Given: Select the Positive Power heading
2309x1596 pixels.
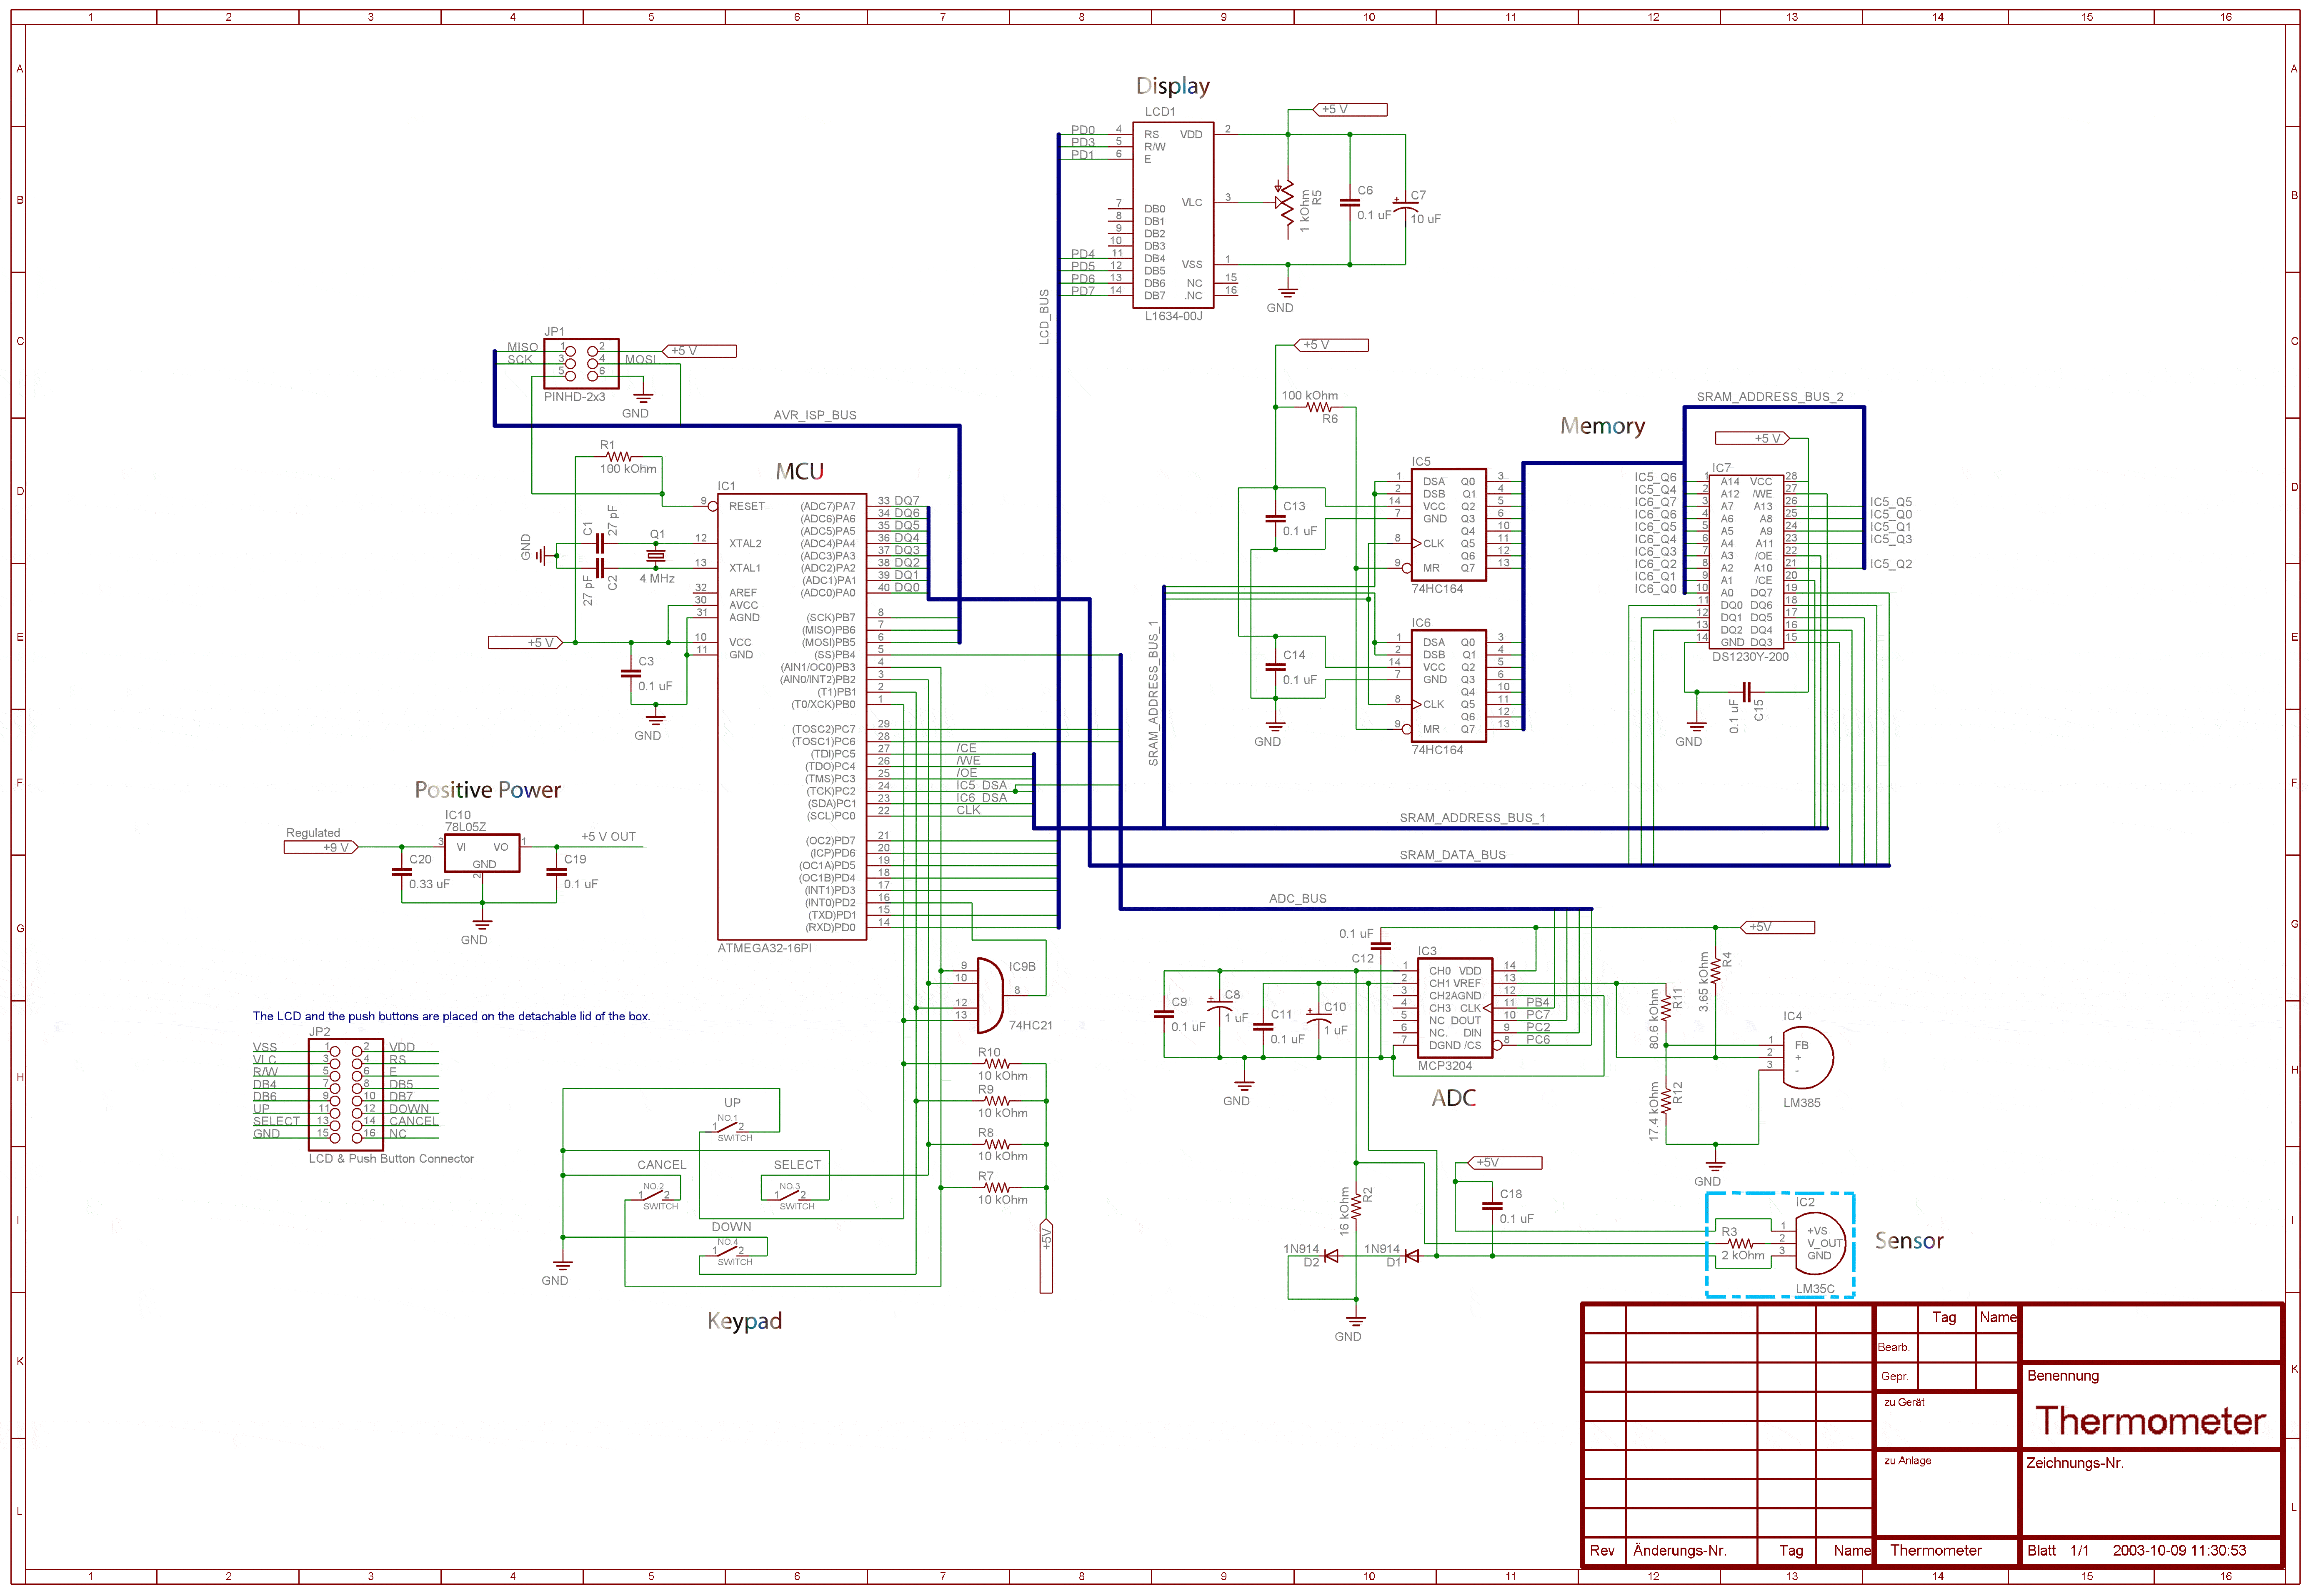Looking at the screenshot, I should pos(487,790).
